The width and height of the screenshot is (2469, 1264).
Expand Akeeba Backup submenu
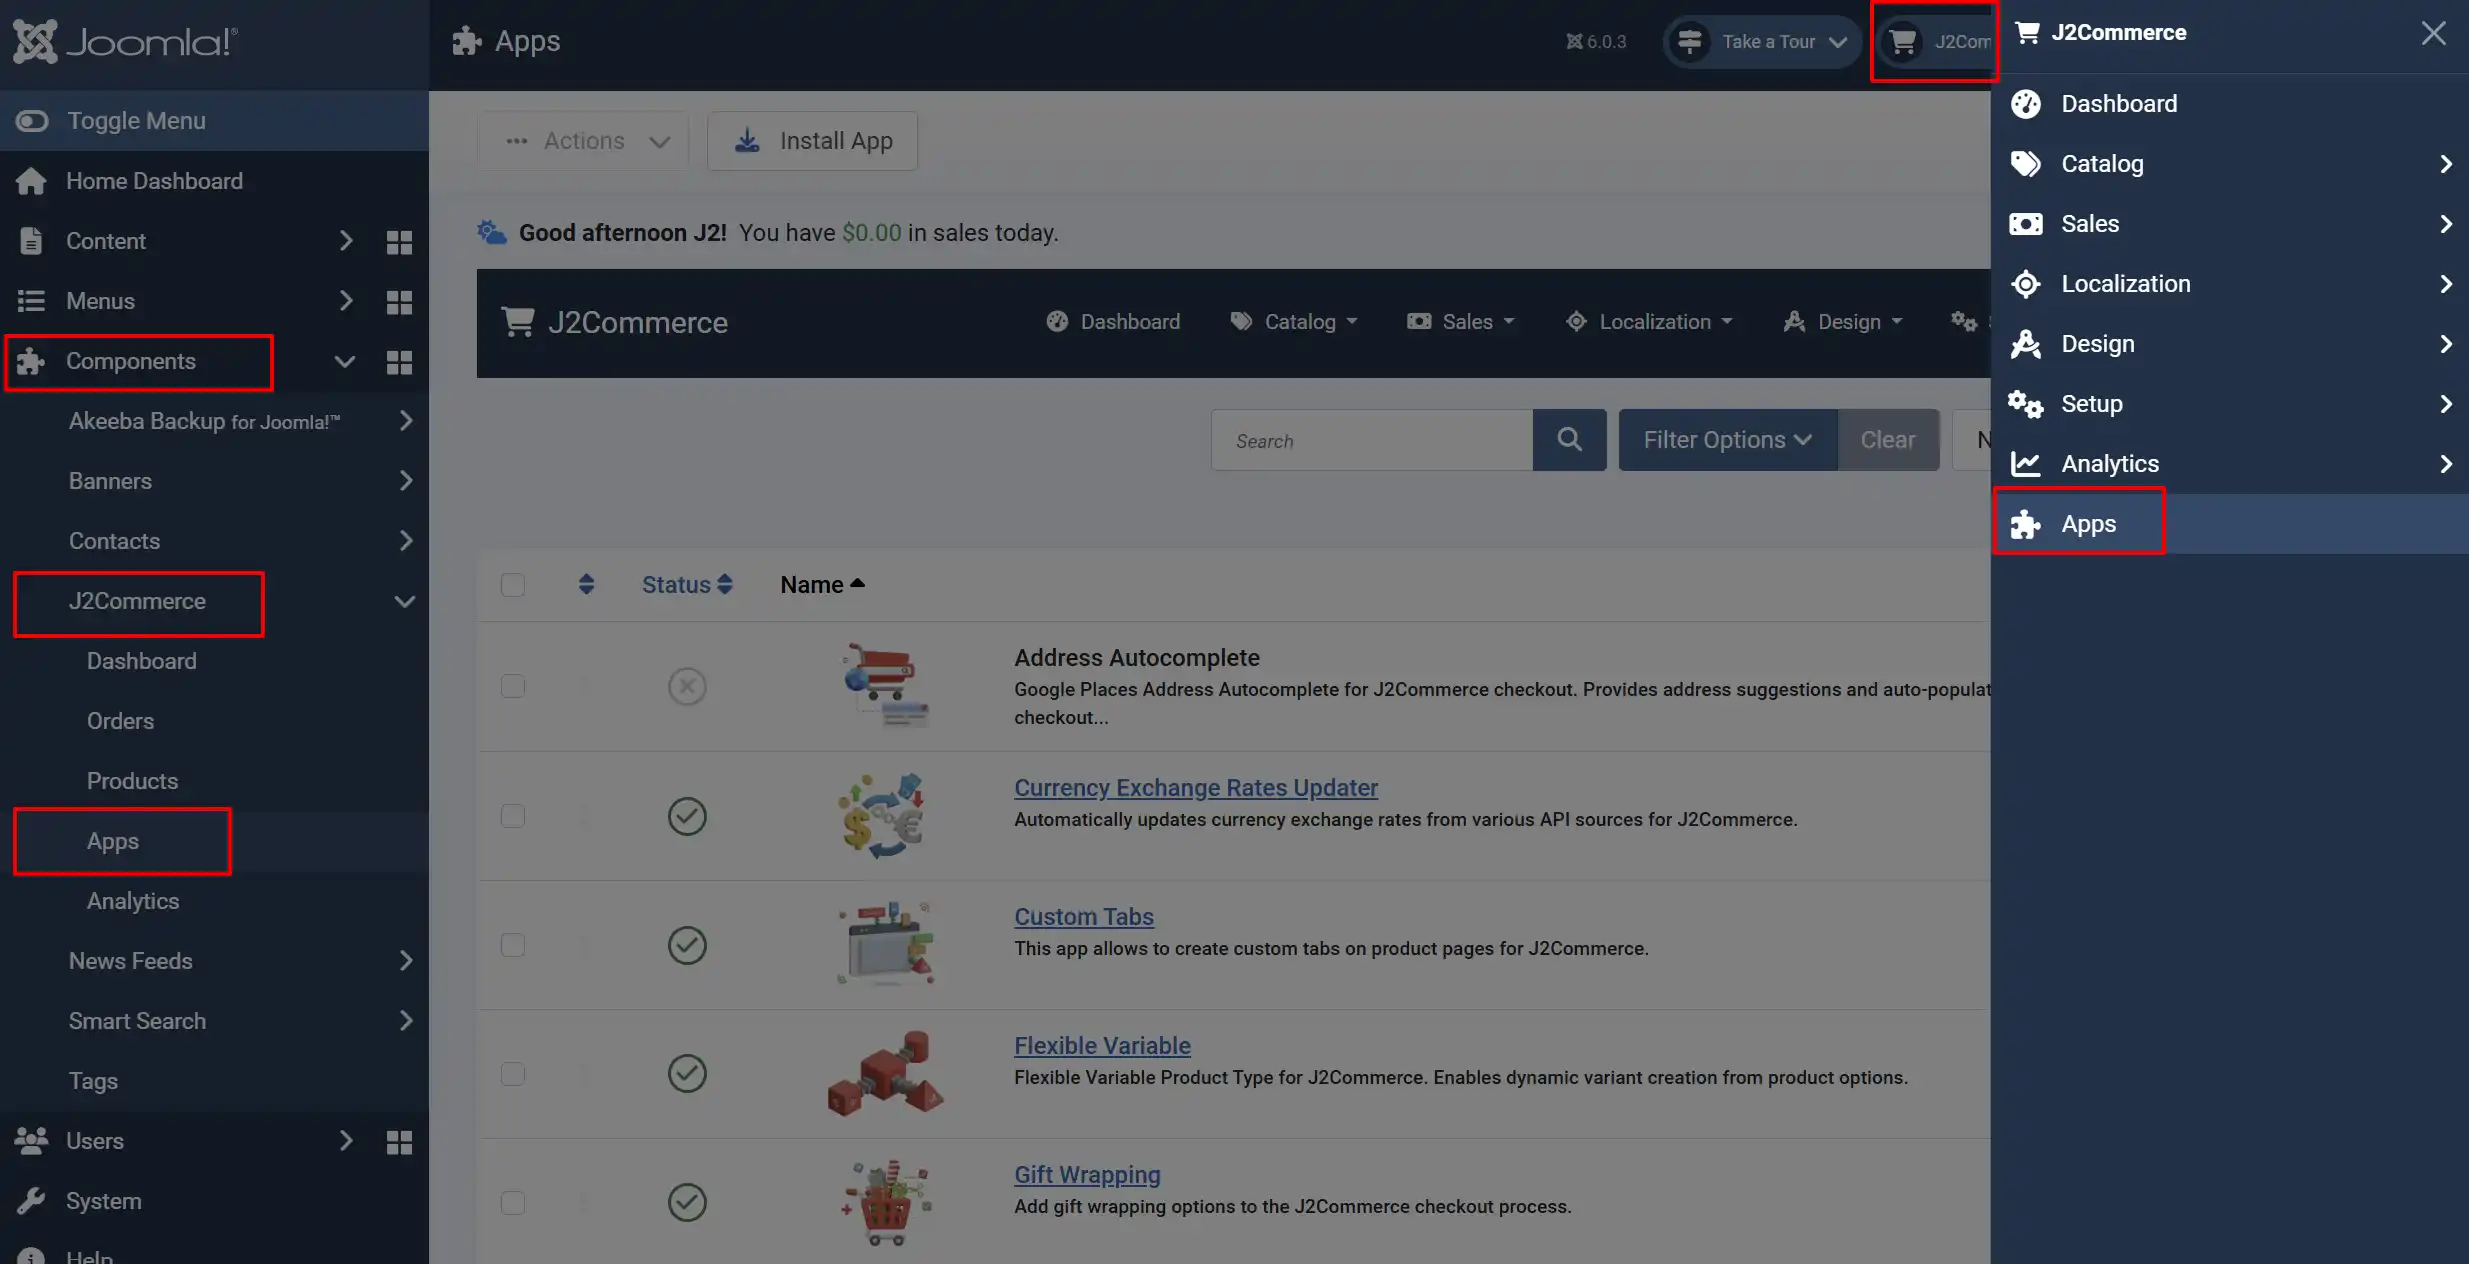(405, 421)
